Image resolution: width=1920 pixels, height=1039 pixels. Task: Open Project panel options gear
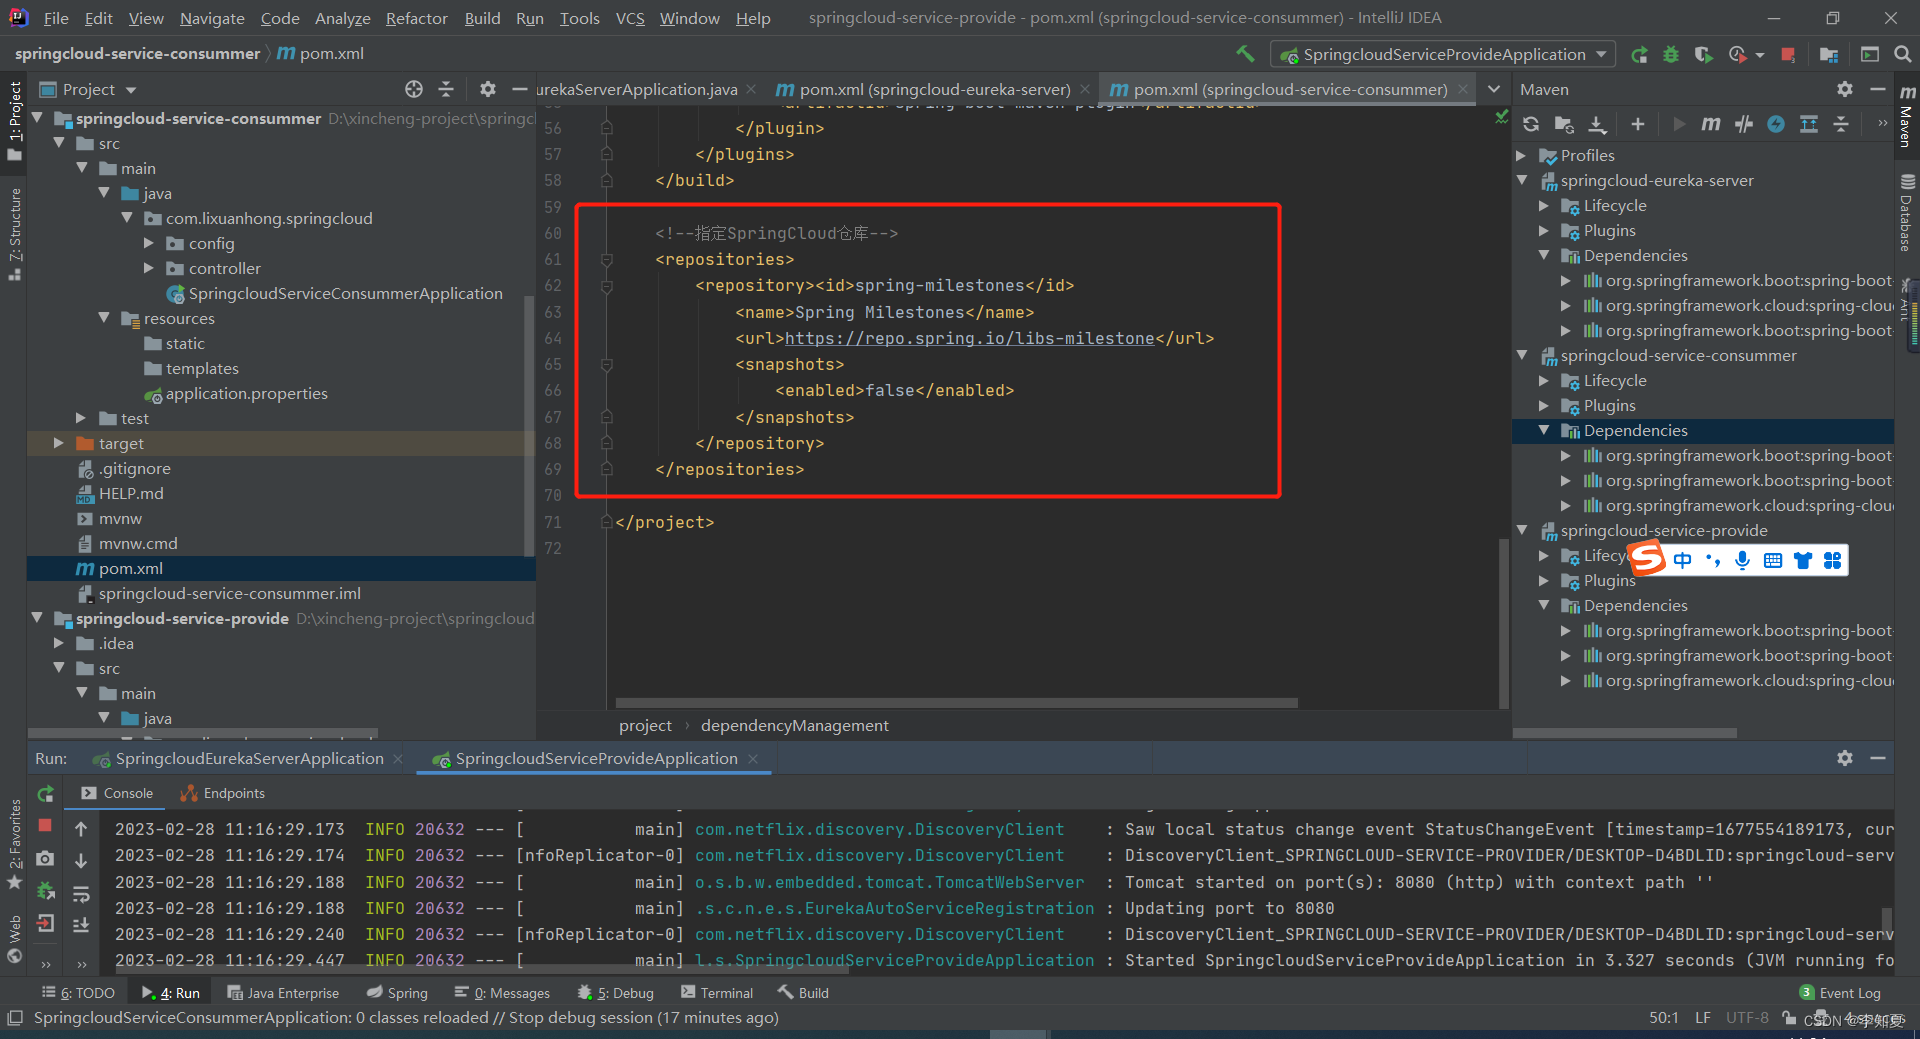[487, 89]
